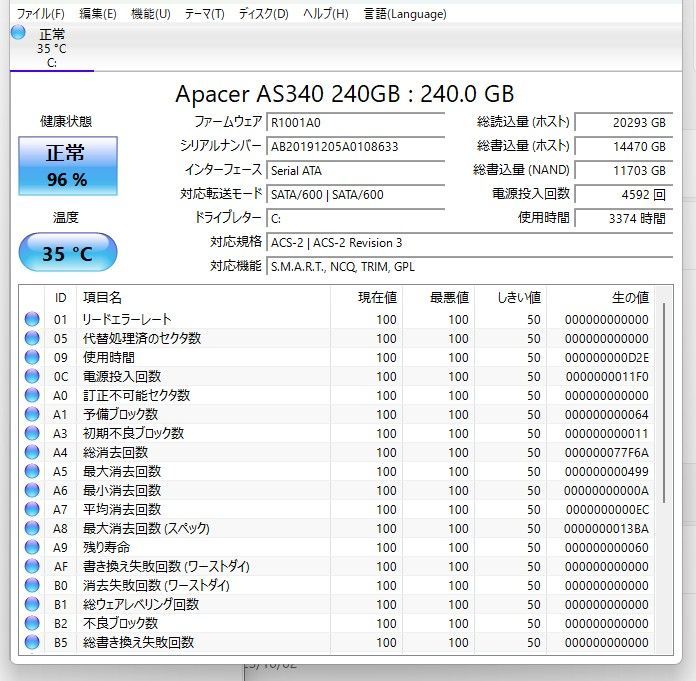Select the リードエラーレート row name

click(x=127, y=319)
